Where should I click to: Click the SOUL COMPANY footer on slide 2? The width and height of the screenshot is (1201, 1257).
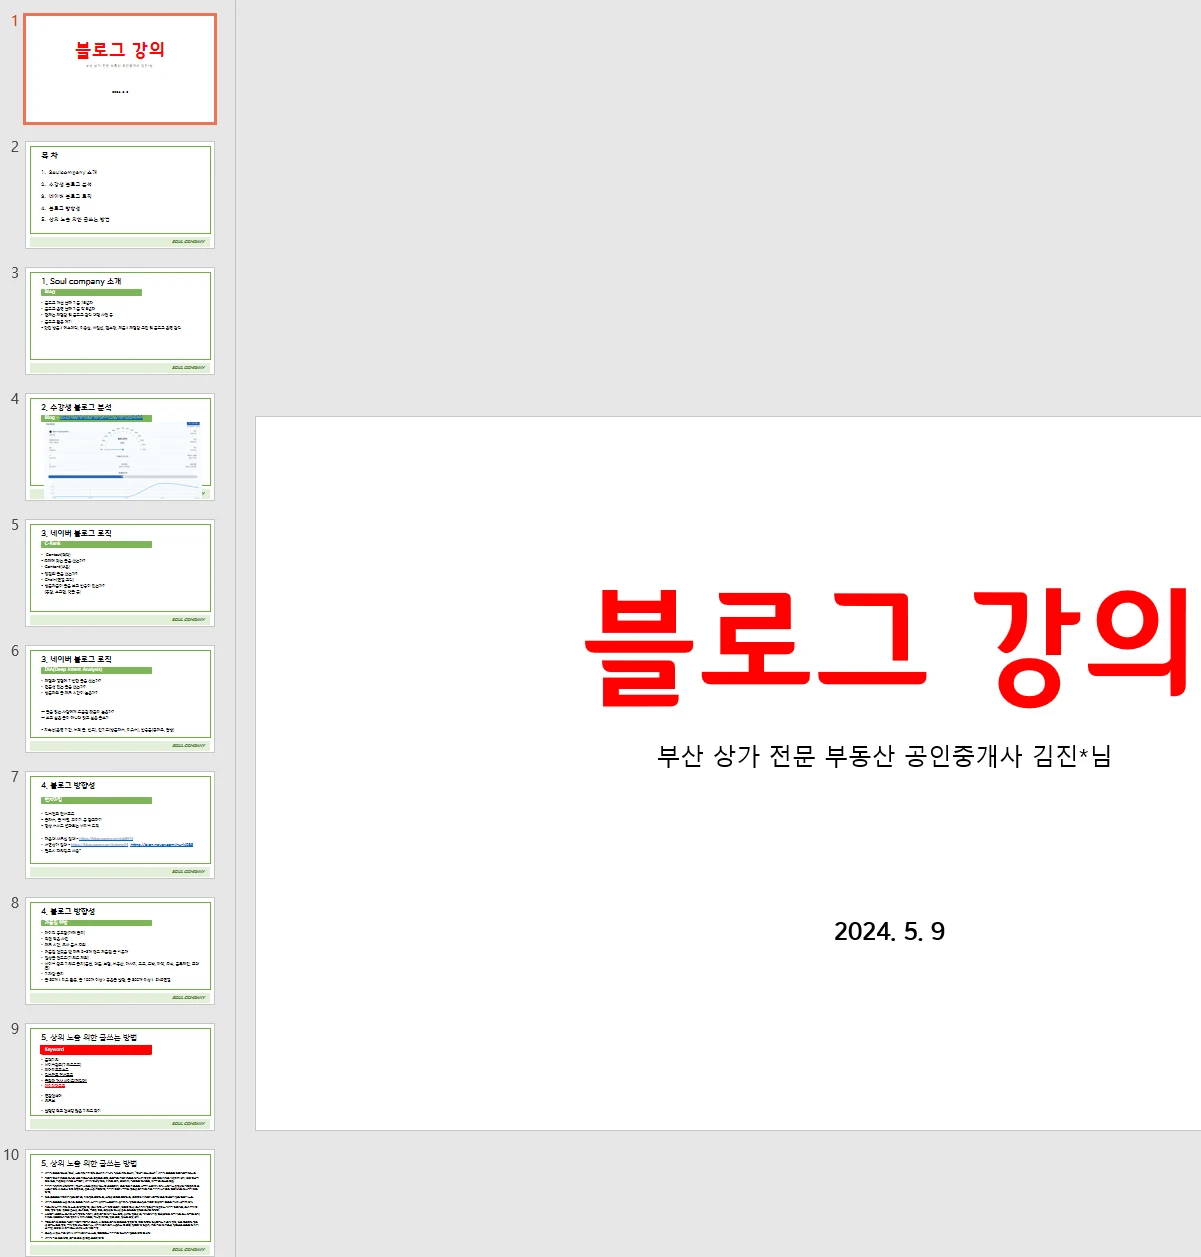click(x=190, y=240)
